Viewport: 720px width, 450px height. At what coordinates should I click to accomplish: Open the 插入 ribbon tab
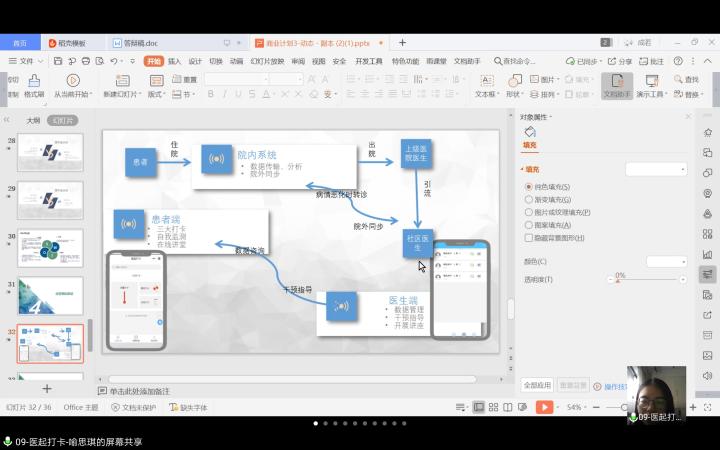pyautogui.click(x=174, y=61)
